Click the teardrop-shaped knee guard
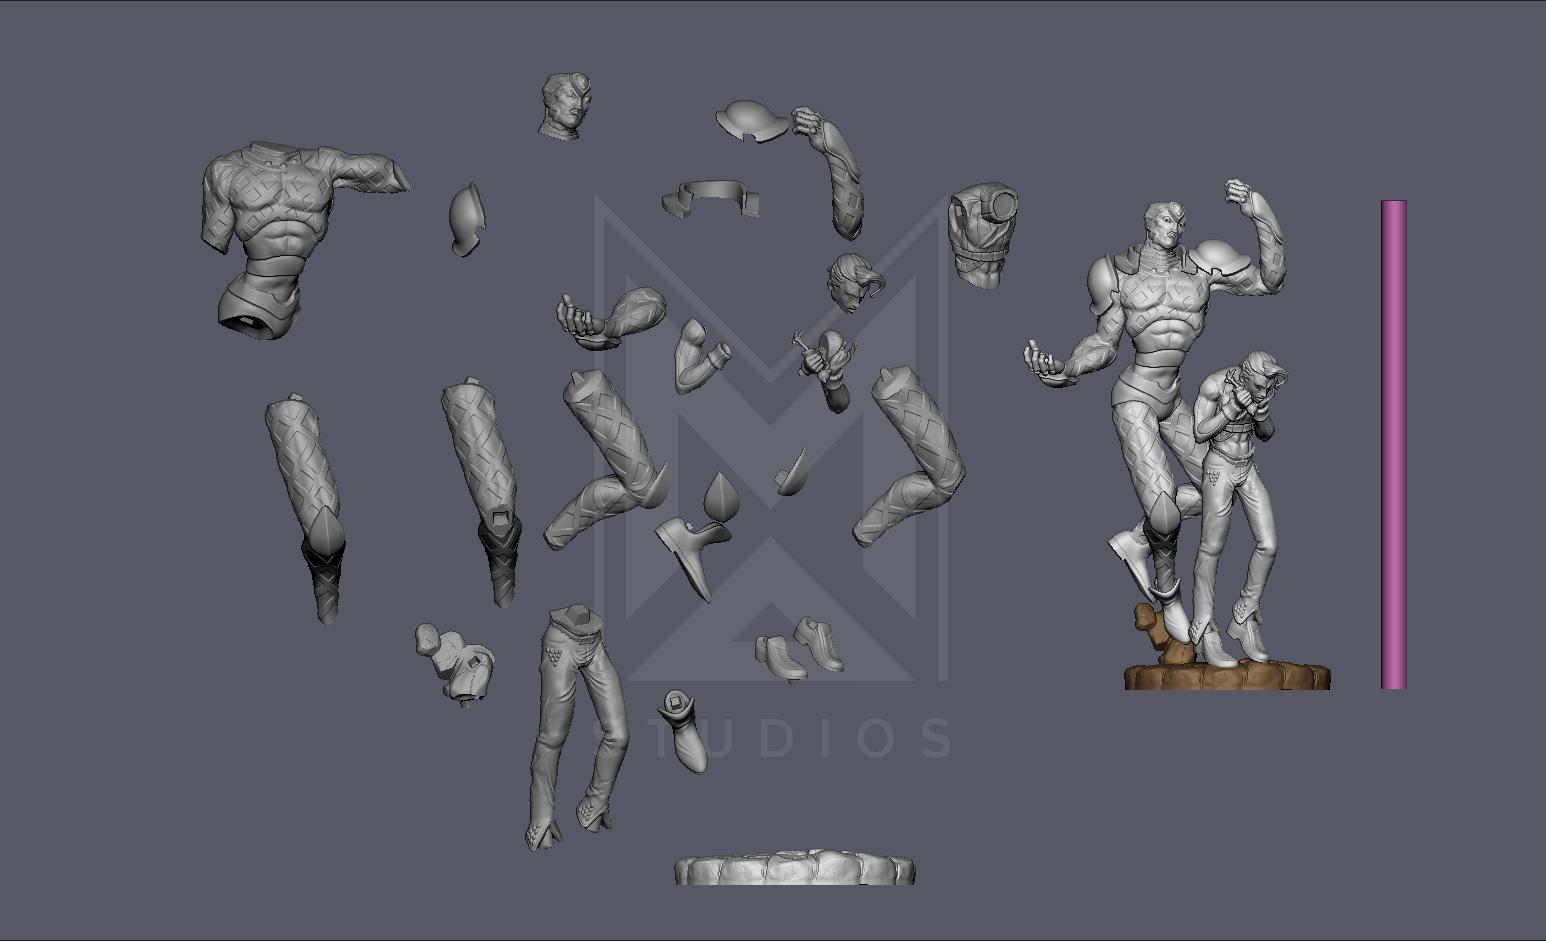 coord(718,497)
